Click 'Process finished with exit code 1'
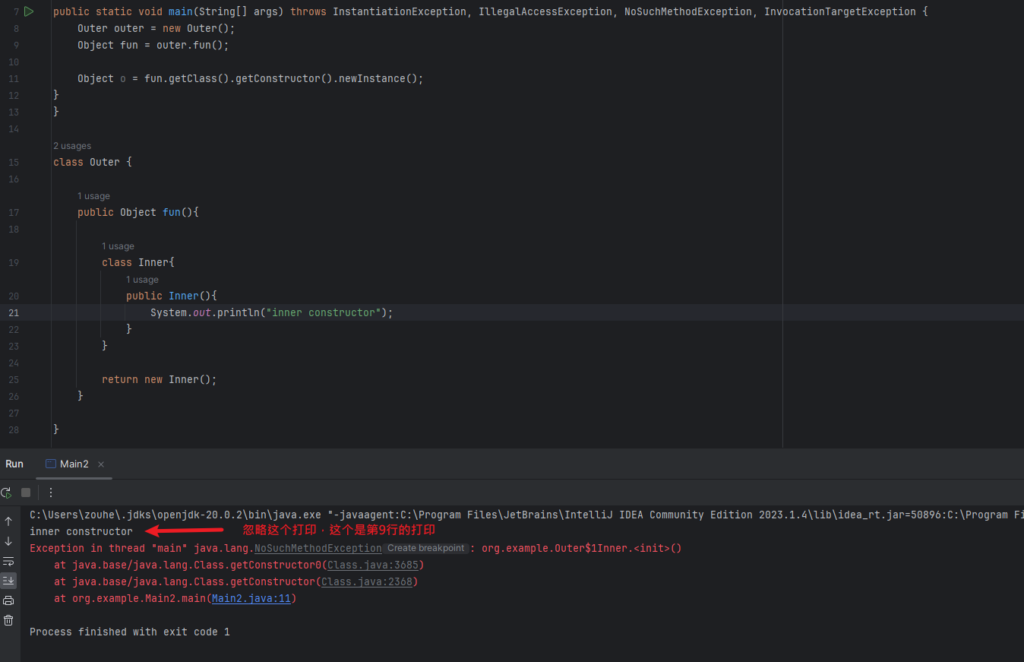Viewport: 1024px width, 662px height. [x=129, y=632]
